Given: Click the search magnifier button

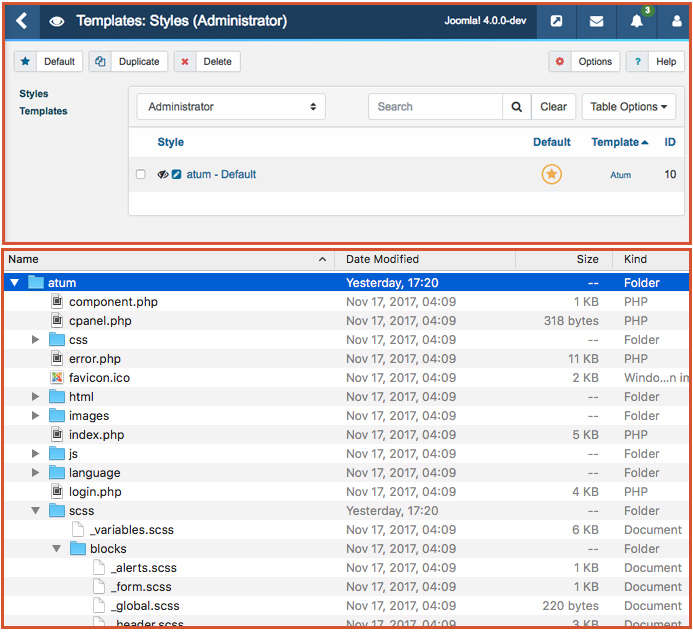Looking at the screenshot, I should 516,107.
